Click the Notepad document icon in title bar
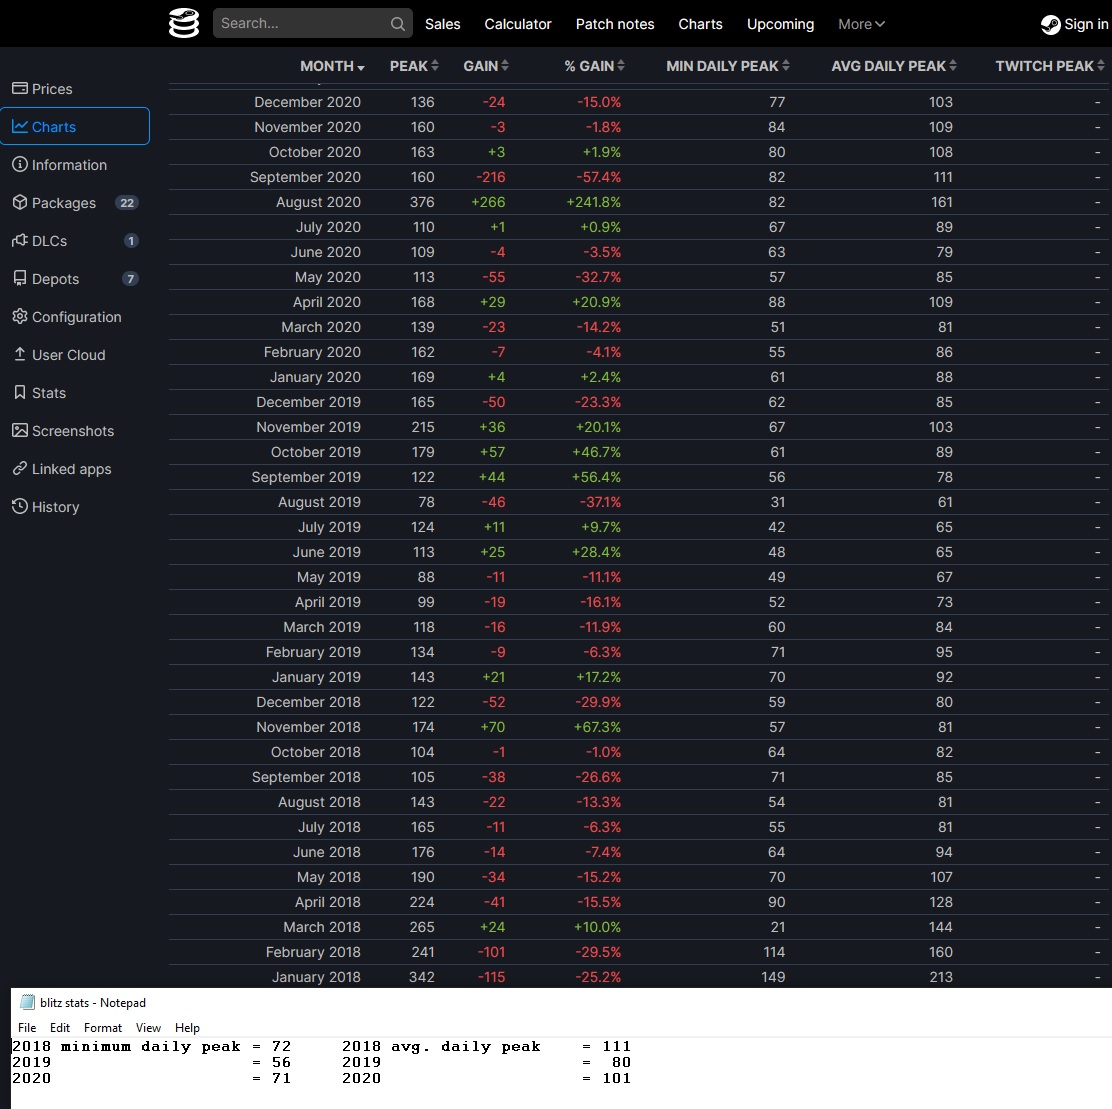The image size is (1112, 1109). click(x=27, y=1002)
